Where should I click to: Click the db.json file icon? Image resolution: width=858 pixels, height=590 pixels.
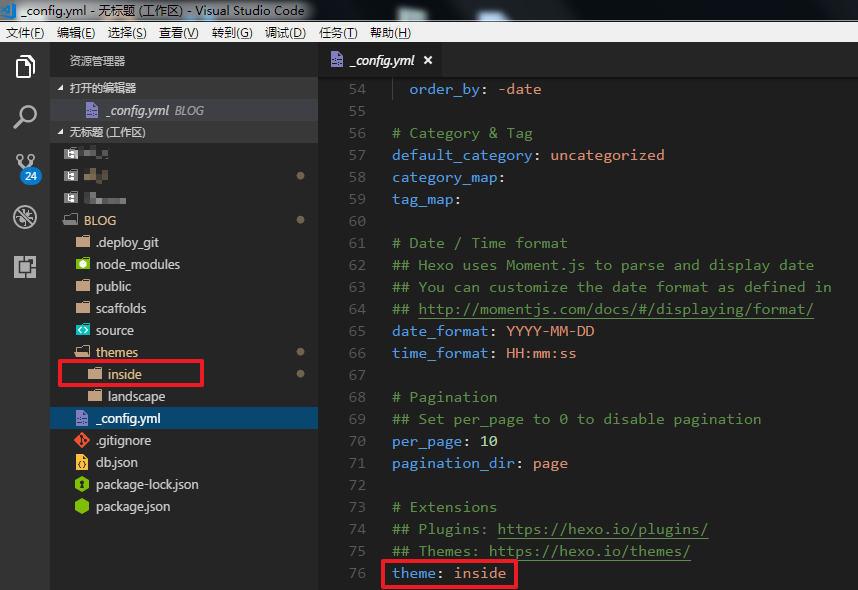coord(82,462)
